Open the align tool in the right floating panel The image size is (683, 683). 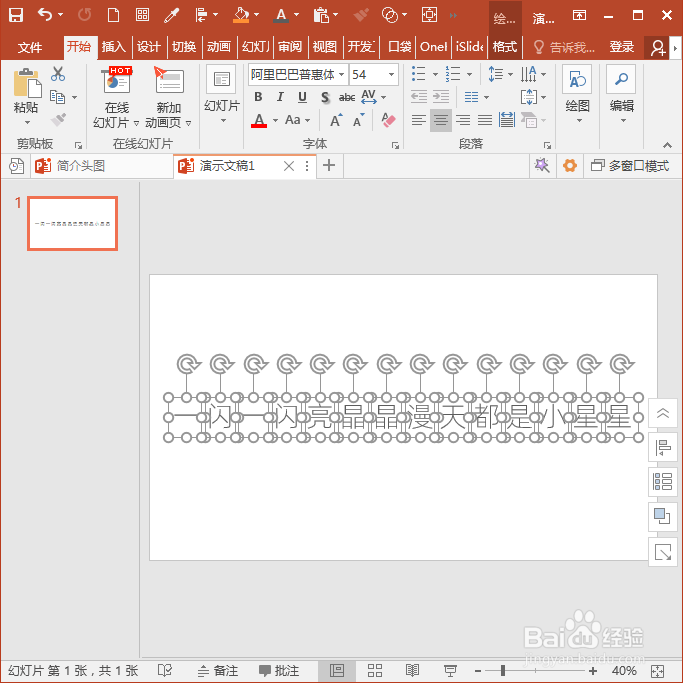coord(663,447)
